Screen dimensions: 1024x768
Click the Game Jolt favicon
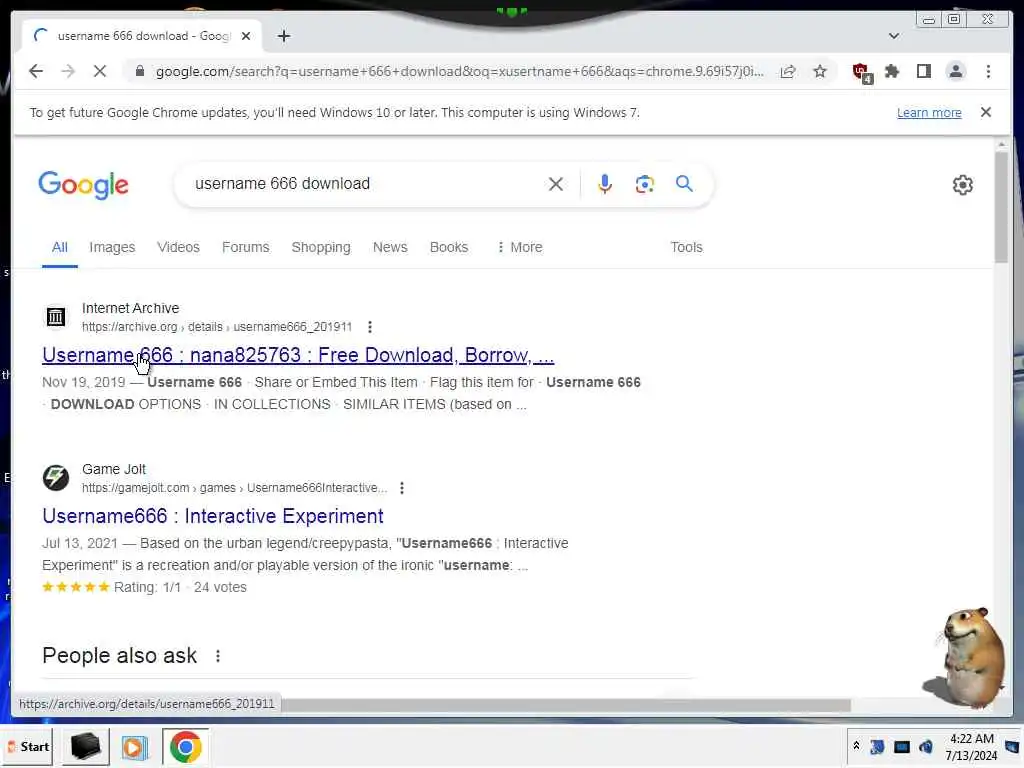pyautogui.click(x=56, y=478)
